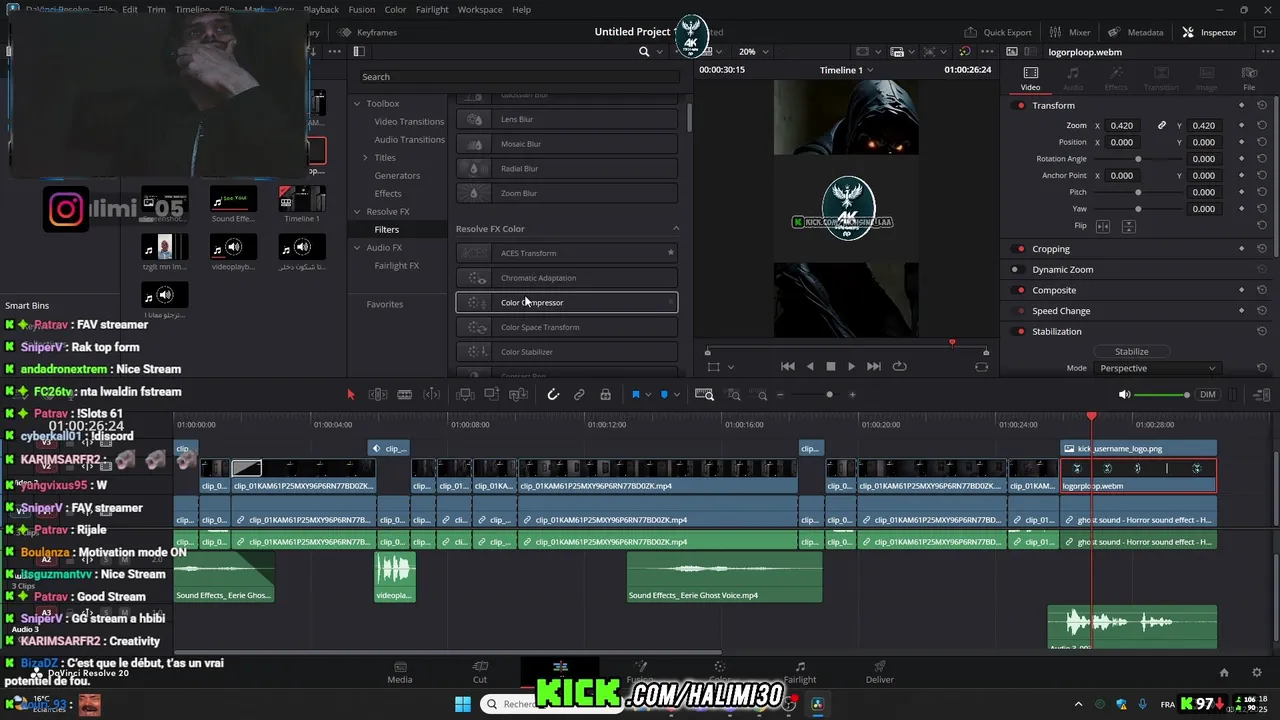Click the Flip vertical icon
The image size is (1280, 720).
[x=1128, y=226]
